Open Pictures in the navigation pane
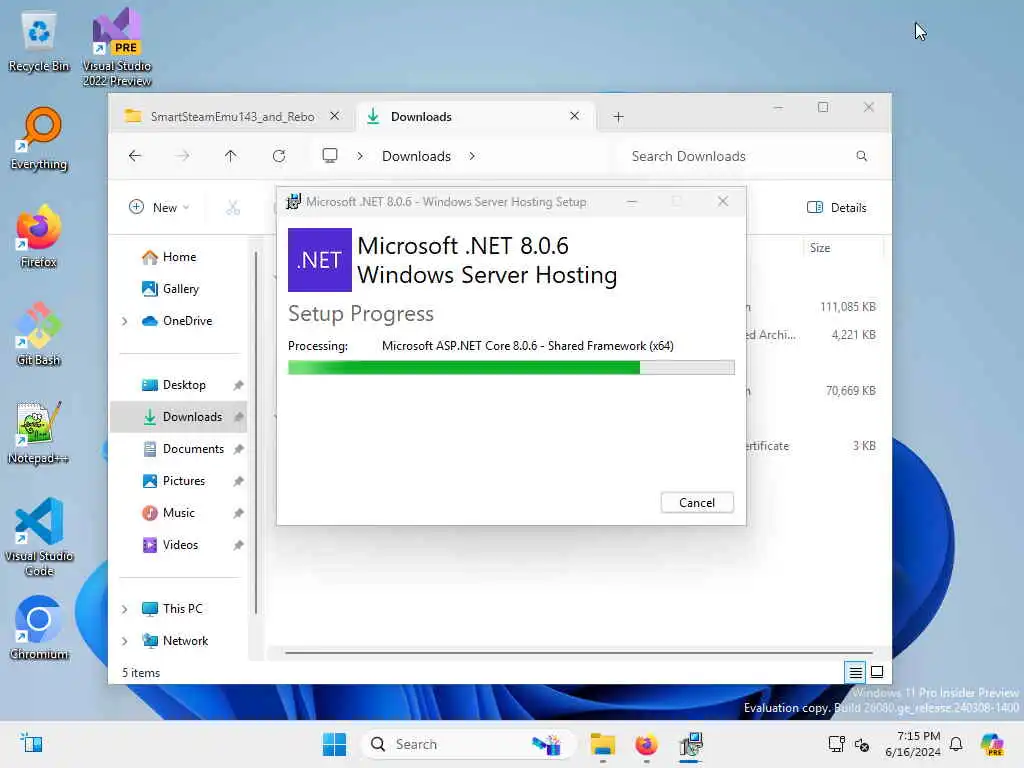This screenshot has width=1024, height=768. coord(179,481)
